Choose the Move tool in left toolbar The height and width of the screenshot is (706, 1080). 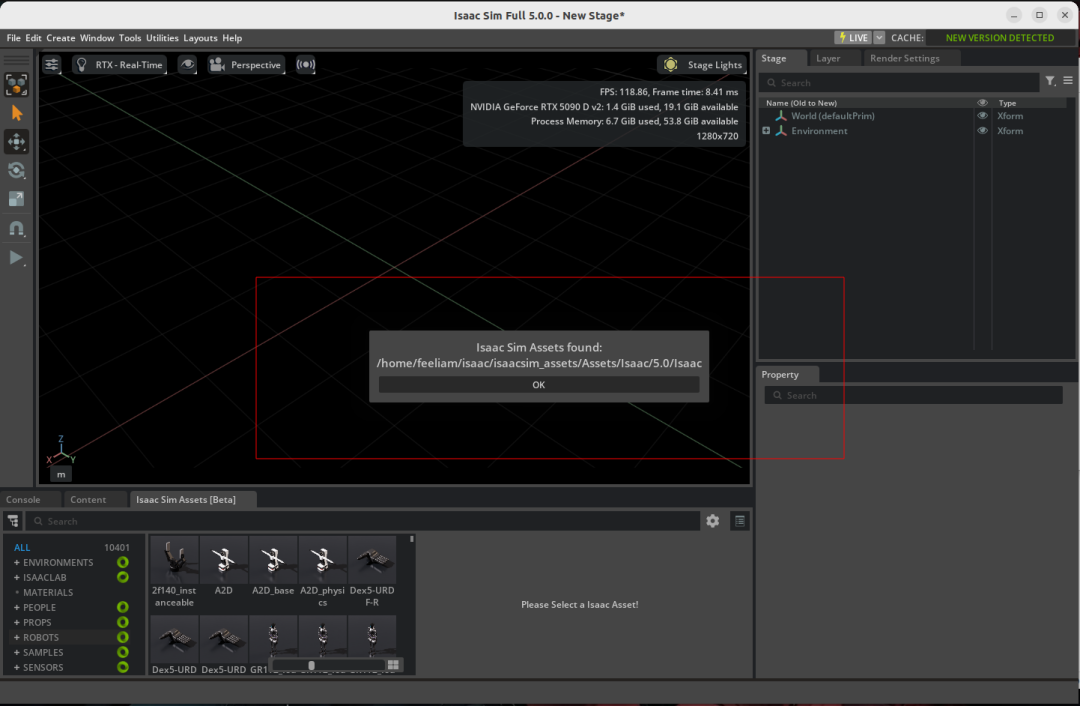coord(16,142)
